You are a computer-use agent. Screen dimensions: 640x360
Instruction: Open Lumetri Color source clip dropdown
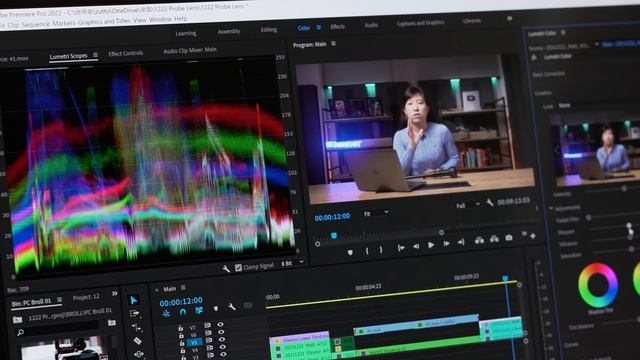coord(596,44)
